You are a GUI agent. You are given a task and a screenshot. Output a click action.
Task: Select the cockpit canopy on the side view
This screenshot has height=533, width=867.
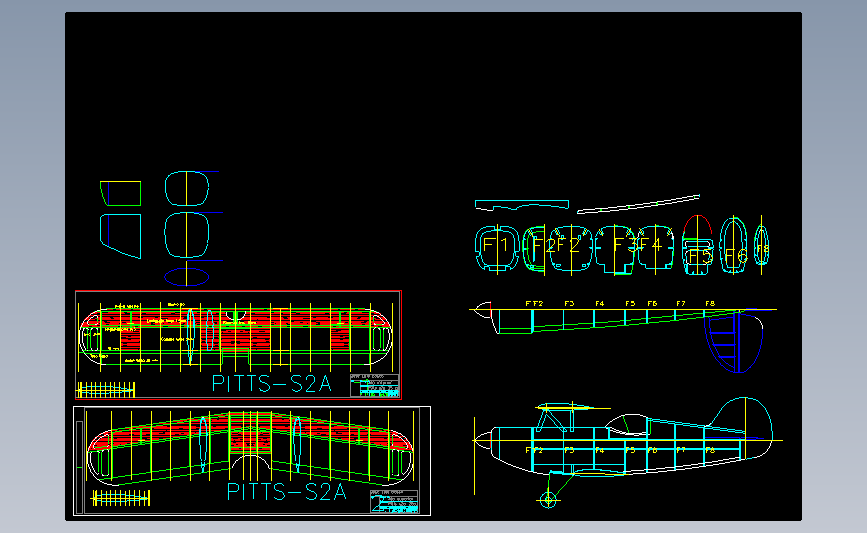coord(628,424)
